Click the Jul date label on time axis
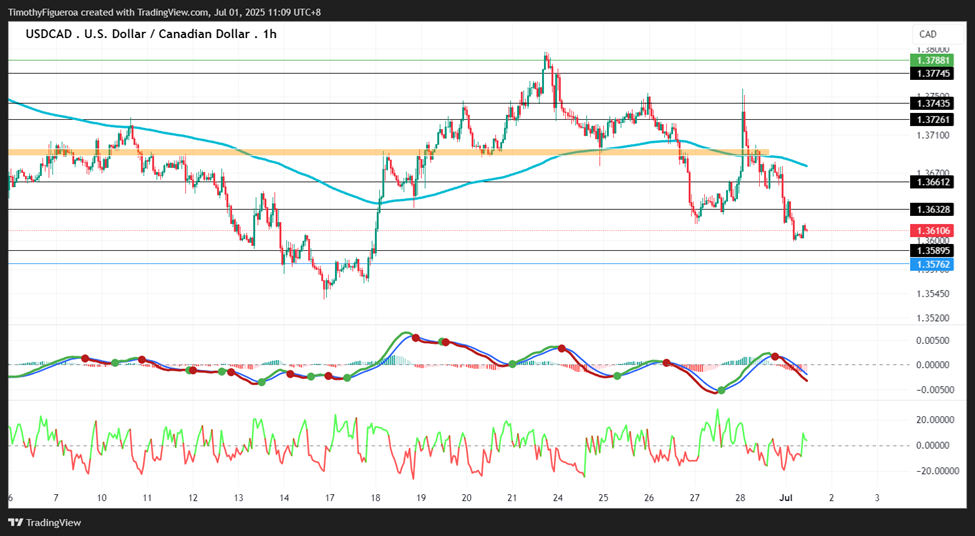Screen dimensions: 975x536 tap(786, 497)
